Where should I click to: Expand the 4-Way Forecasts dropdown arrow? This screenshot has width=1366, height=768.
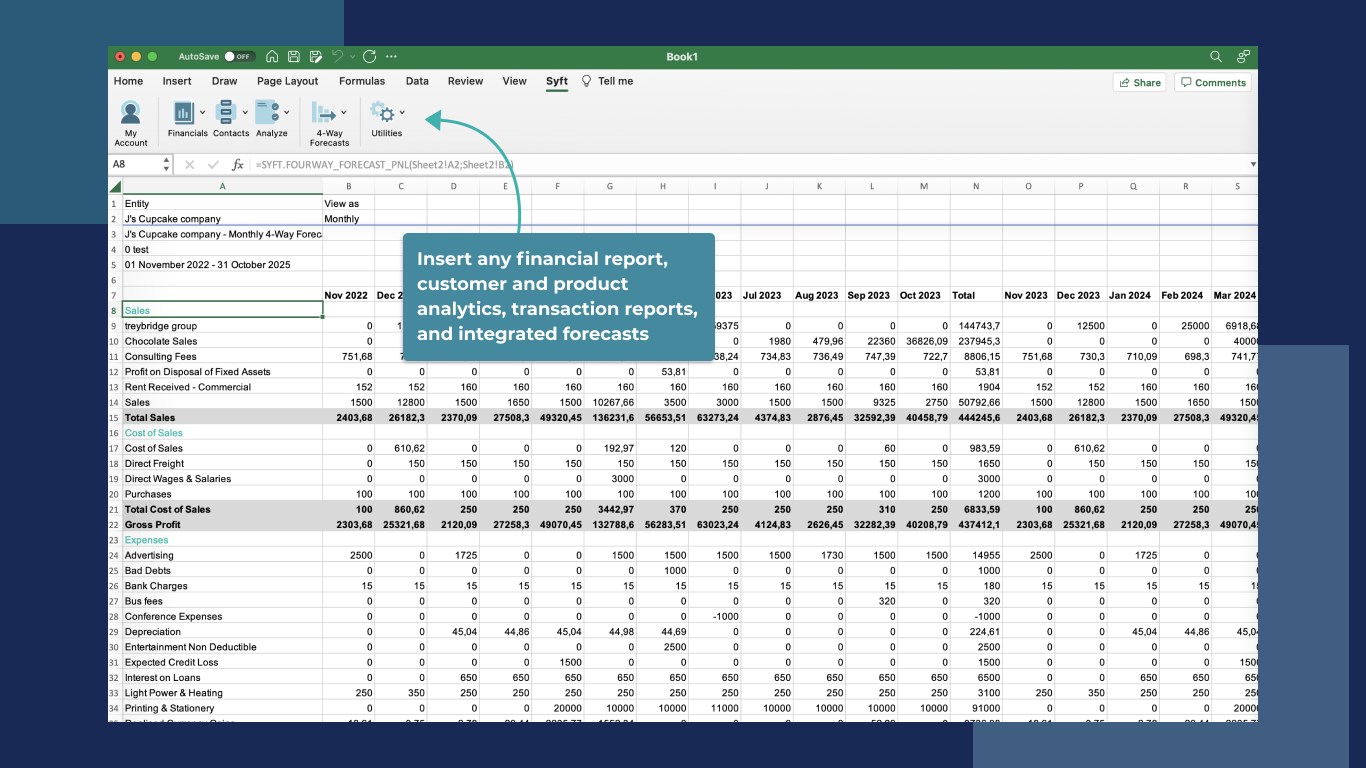(344, 113)
